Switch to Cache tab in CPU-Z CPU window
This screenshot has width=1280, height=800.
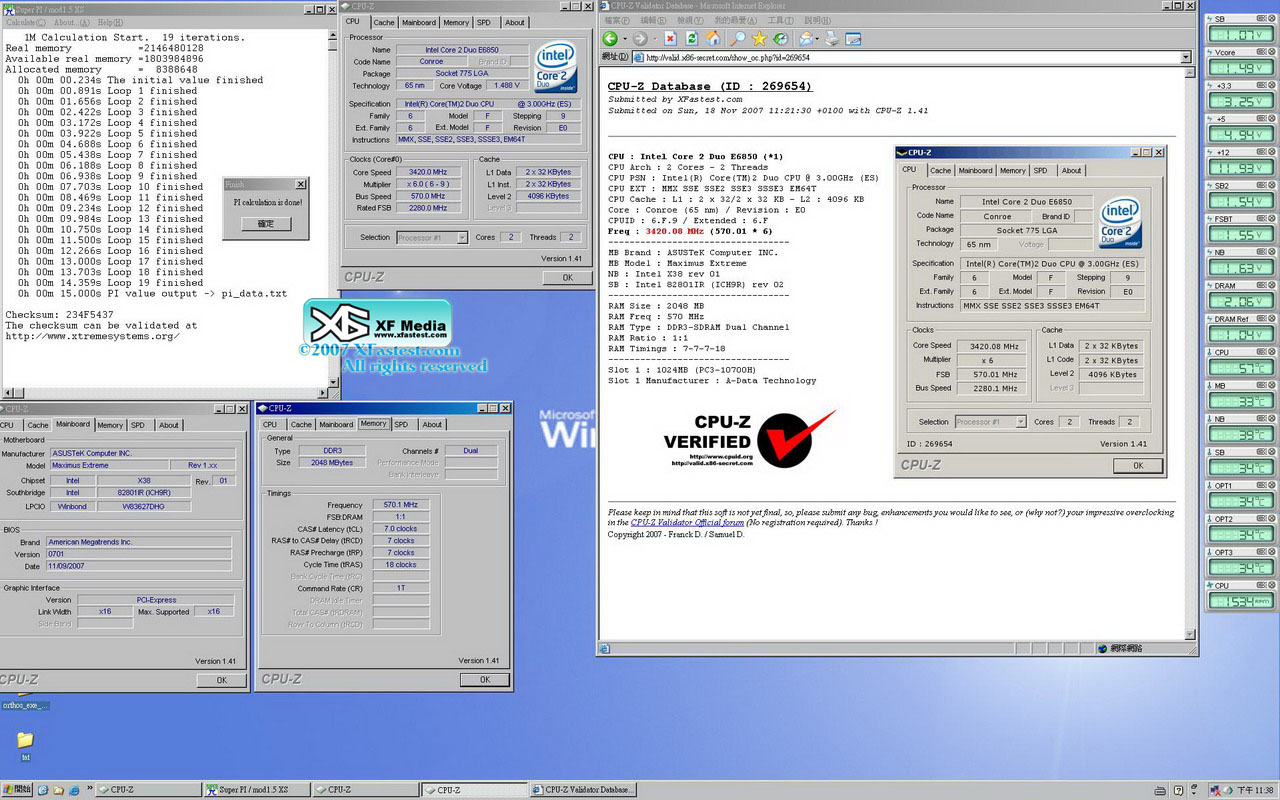tap(384, 22)
